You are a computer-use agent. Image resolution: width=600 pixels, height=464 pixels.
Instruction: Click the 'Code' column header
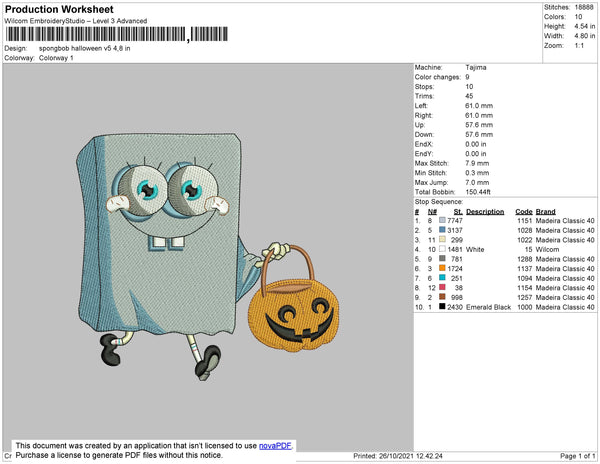[523, 212]
